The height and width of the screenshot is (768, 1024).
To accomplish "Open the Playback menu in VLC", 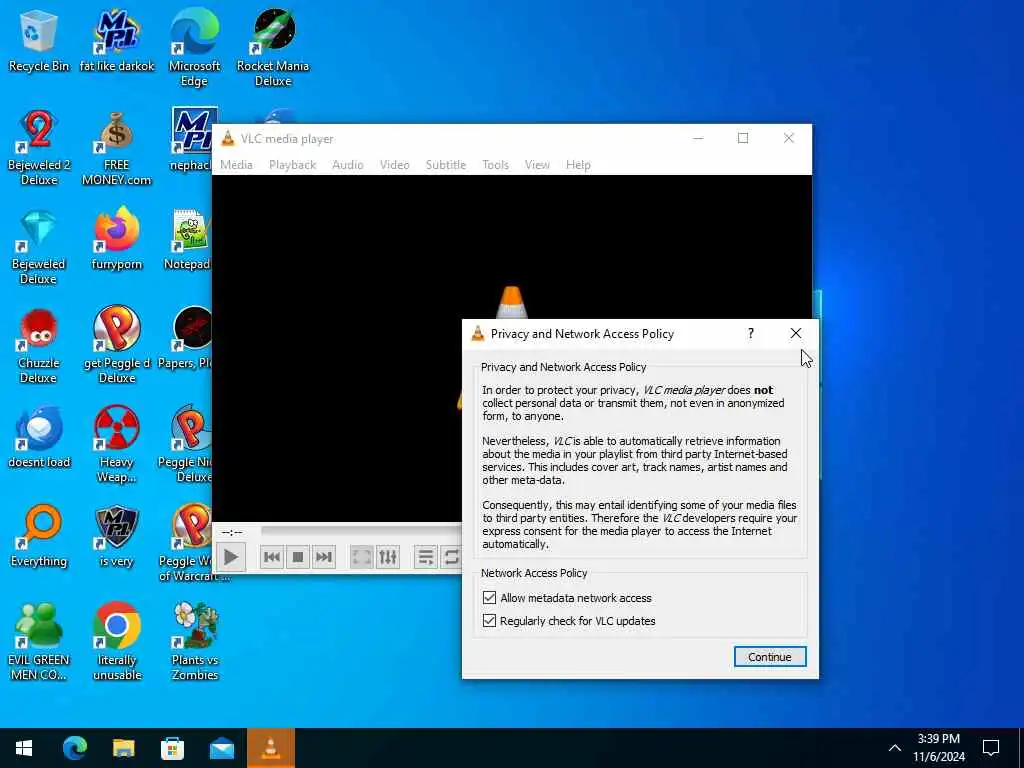I will (293, 165).
